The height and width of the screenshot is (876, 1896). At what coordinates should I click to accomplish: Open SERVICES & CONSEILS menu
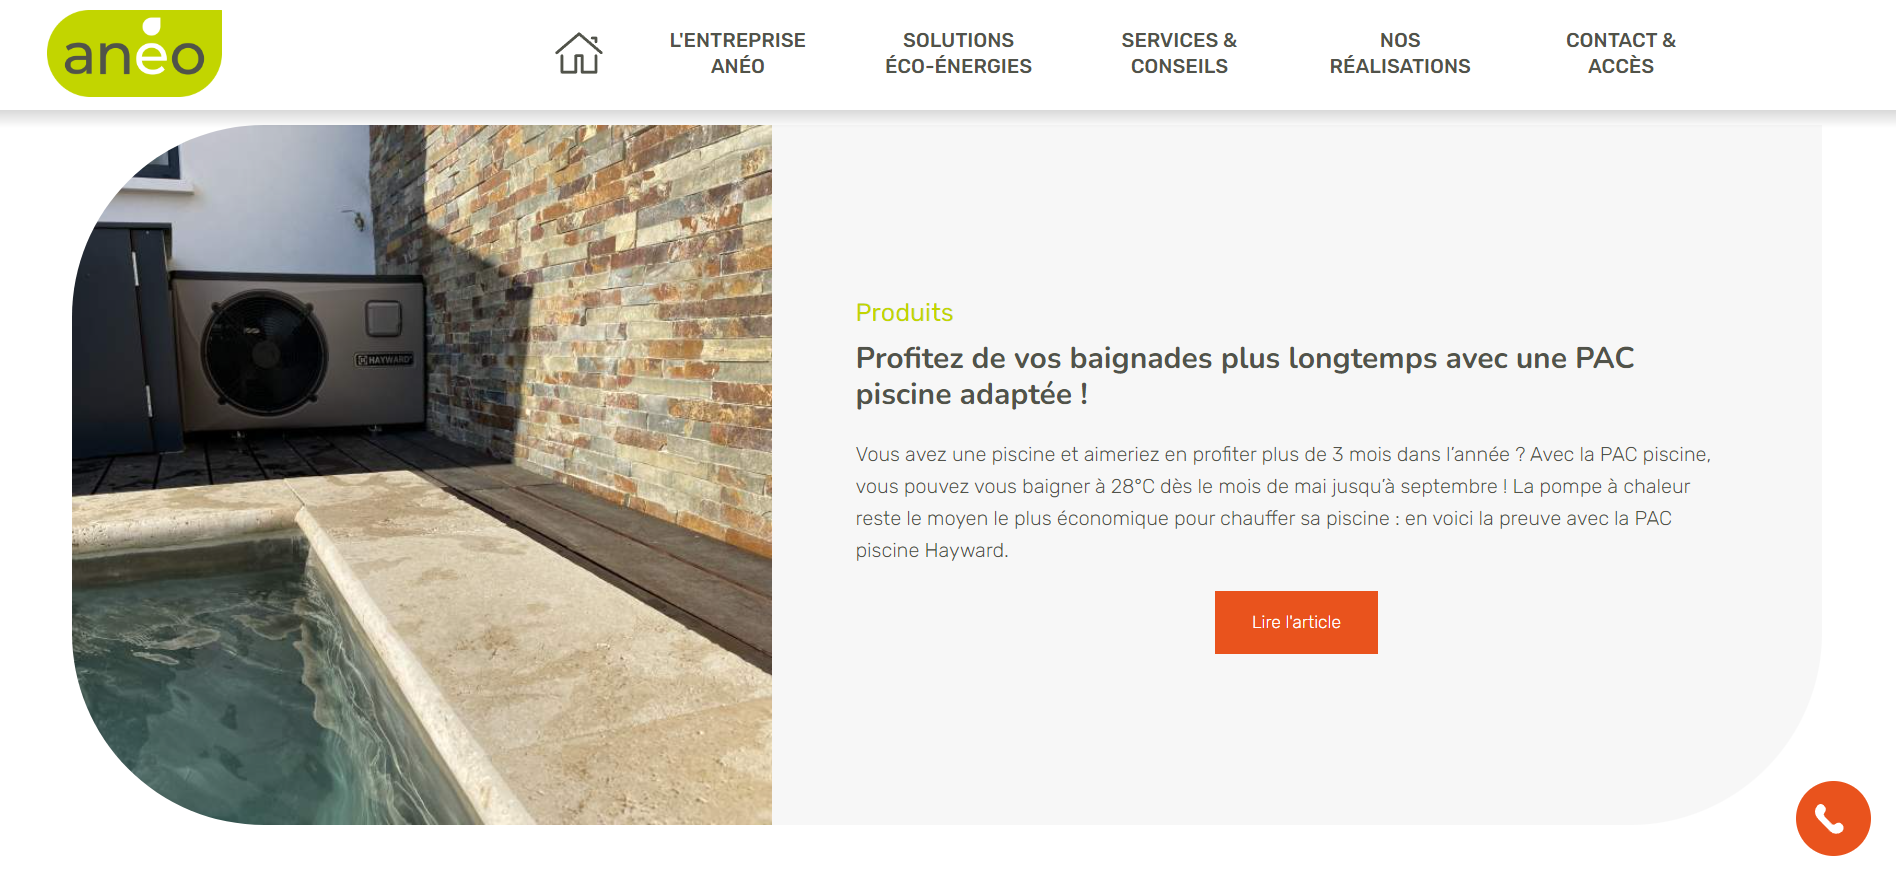click(x=1179, y=53)
